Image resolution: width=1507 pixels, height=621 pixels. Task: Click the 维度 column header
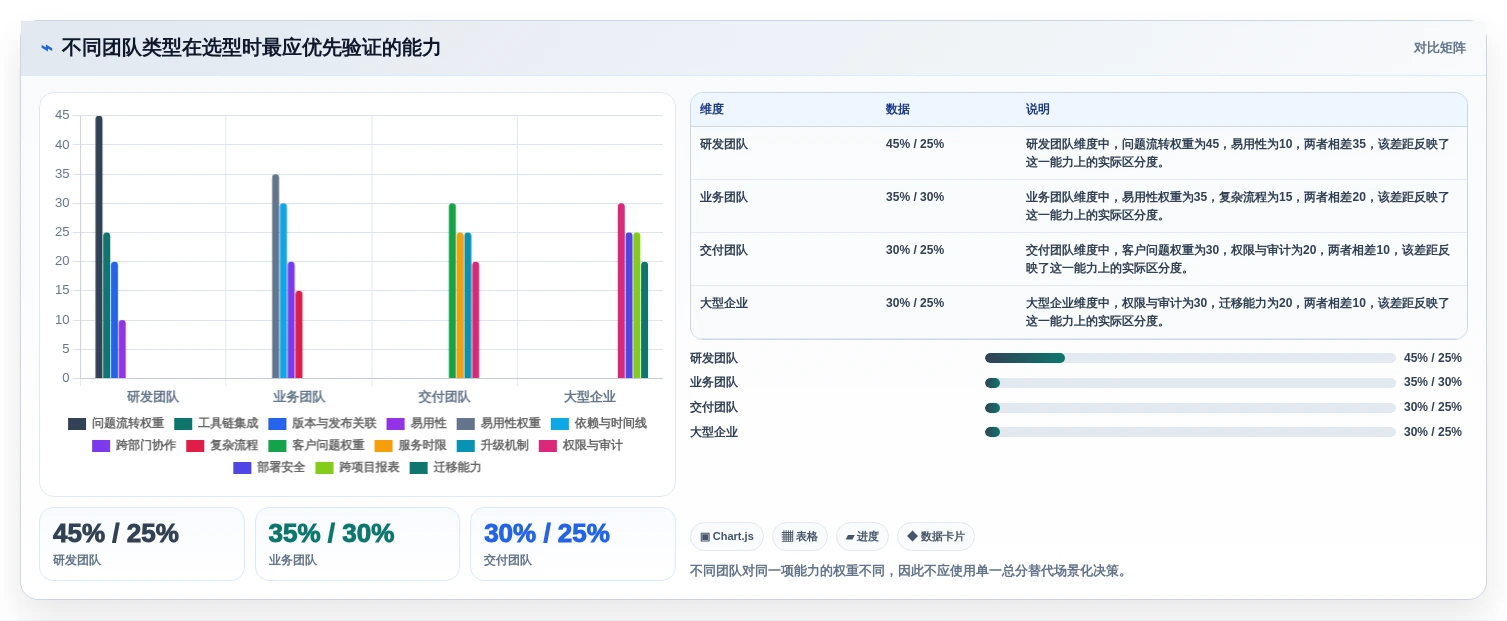pyautogui.click(x=712, y=109)
